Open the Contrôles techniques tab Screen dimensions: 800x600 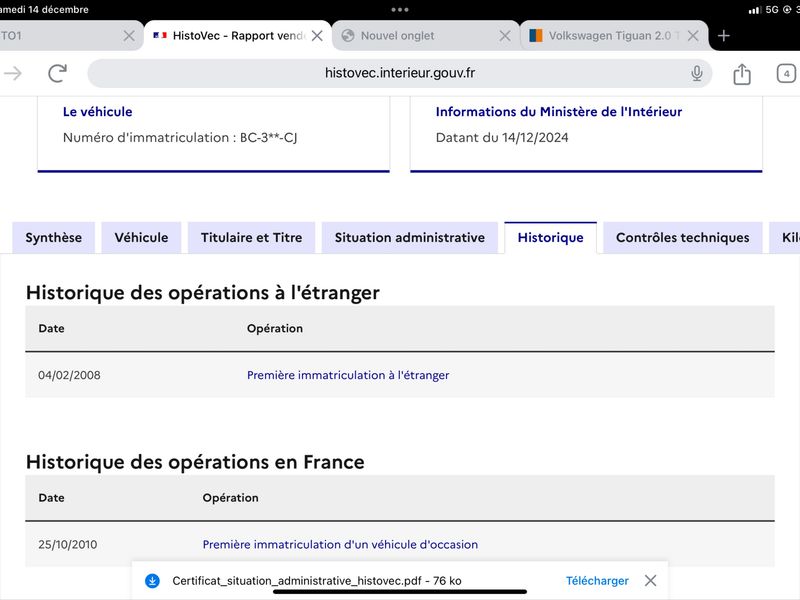[683, 238]
